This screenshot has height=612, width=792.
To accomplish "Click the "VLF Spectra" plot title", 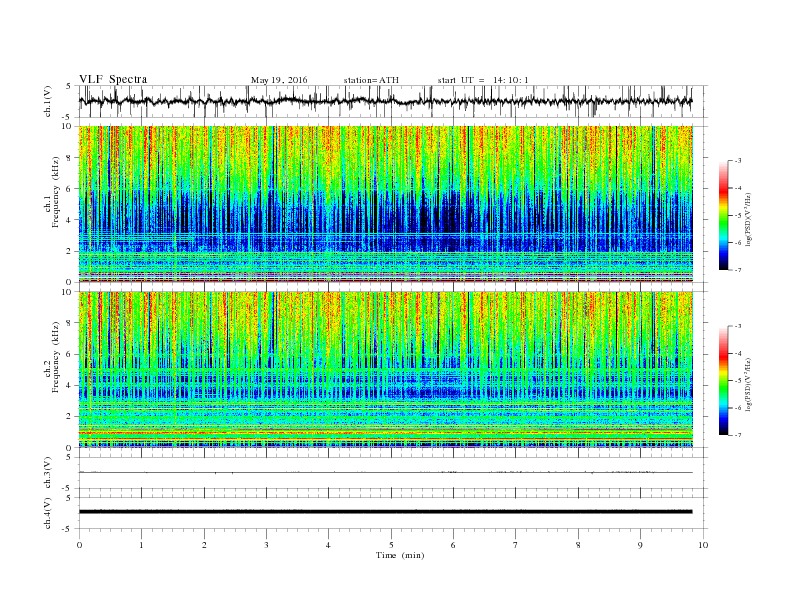I will (113, 79).
